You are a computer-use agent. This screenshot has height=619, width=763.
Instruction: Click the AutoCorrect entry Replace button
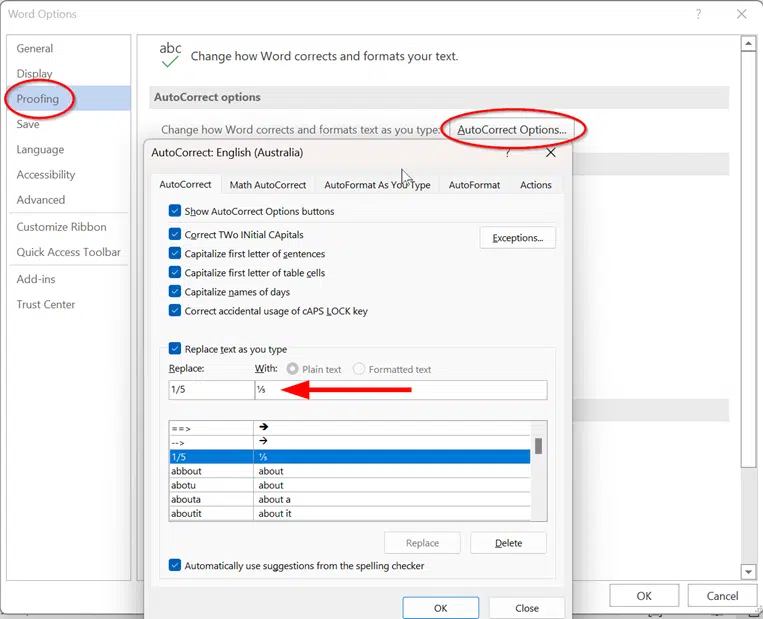422,543
